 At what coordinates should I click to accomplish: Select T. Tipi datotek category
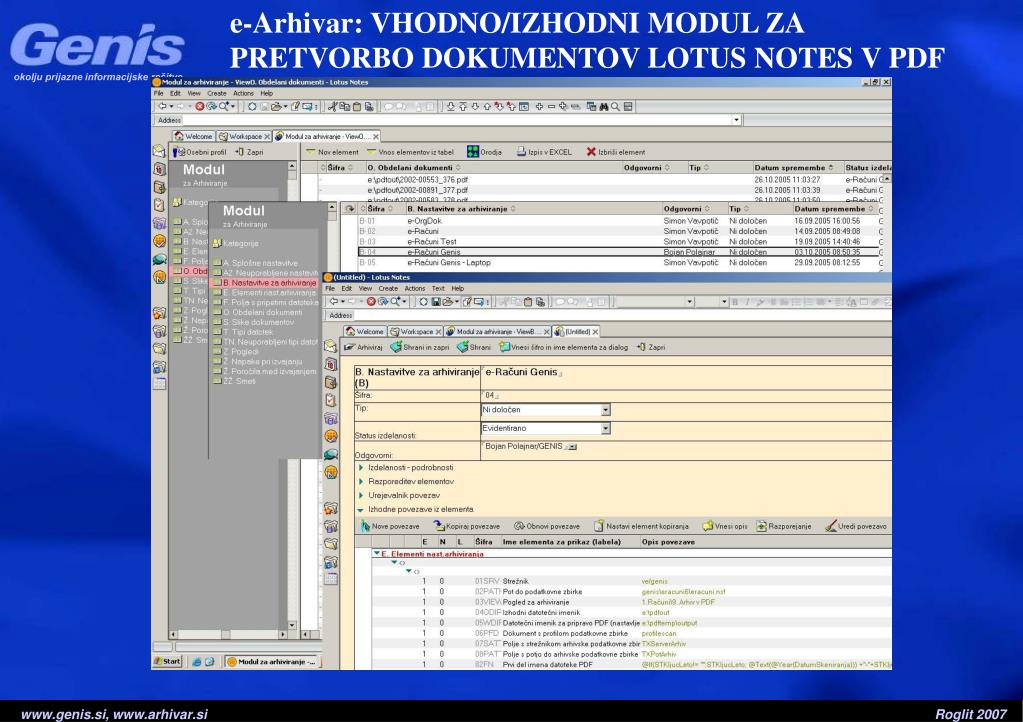point(243,332)
